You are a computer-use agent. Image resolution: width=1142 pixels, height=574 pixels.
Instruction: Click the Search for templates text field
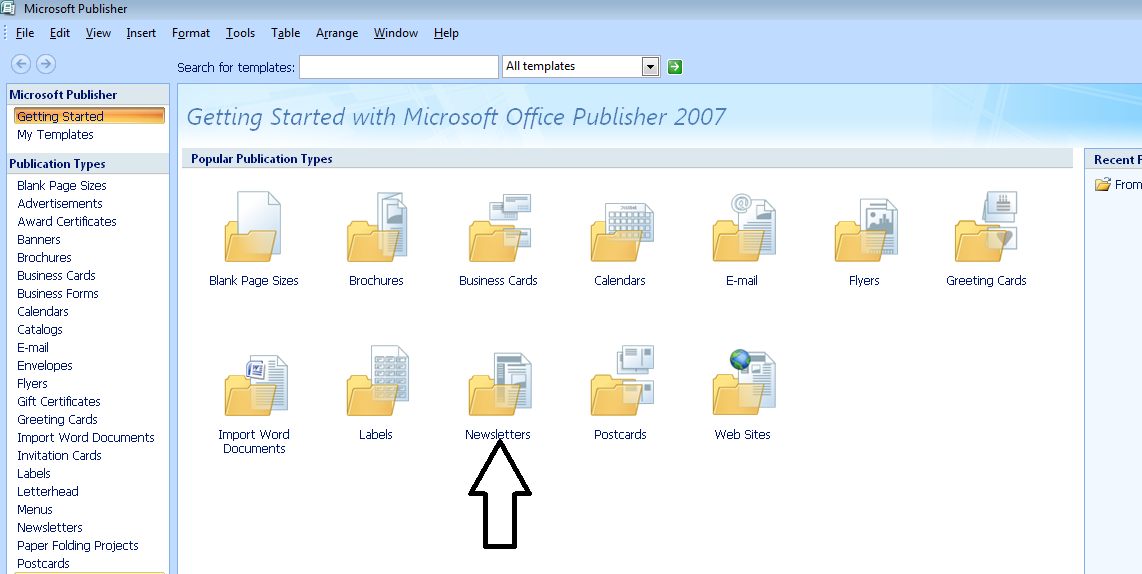point(399,67)
